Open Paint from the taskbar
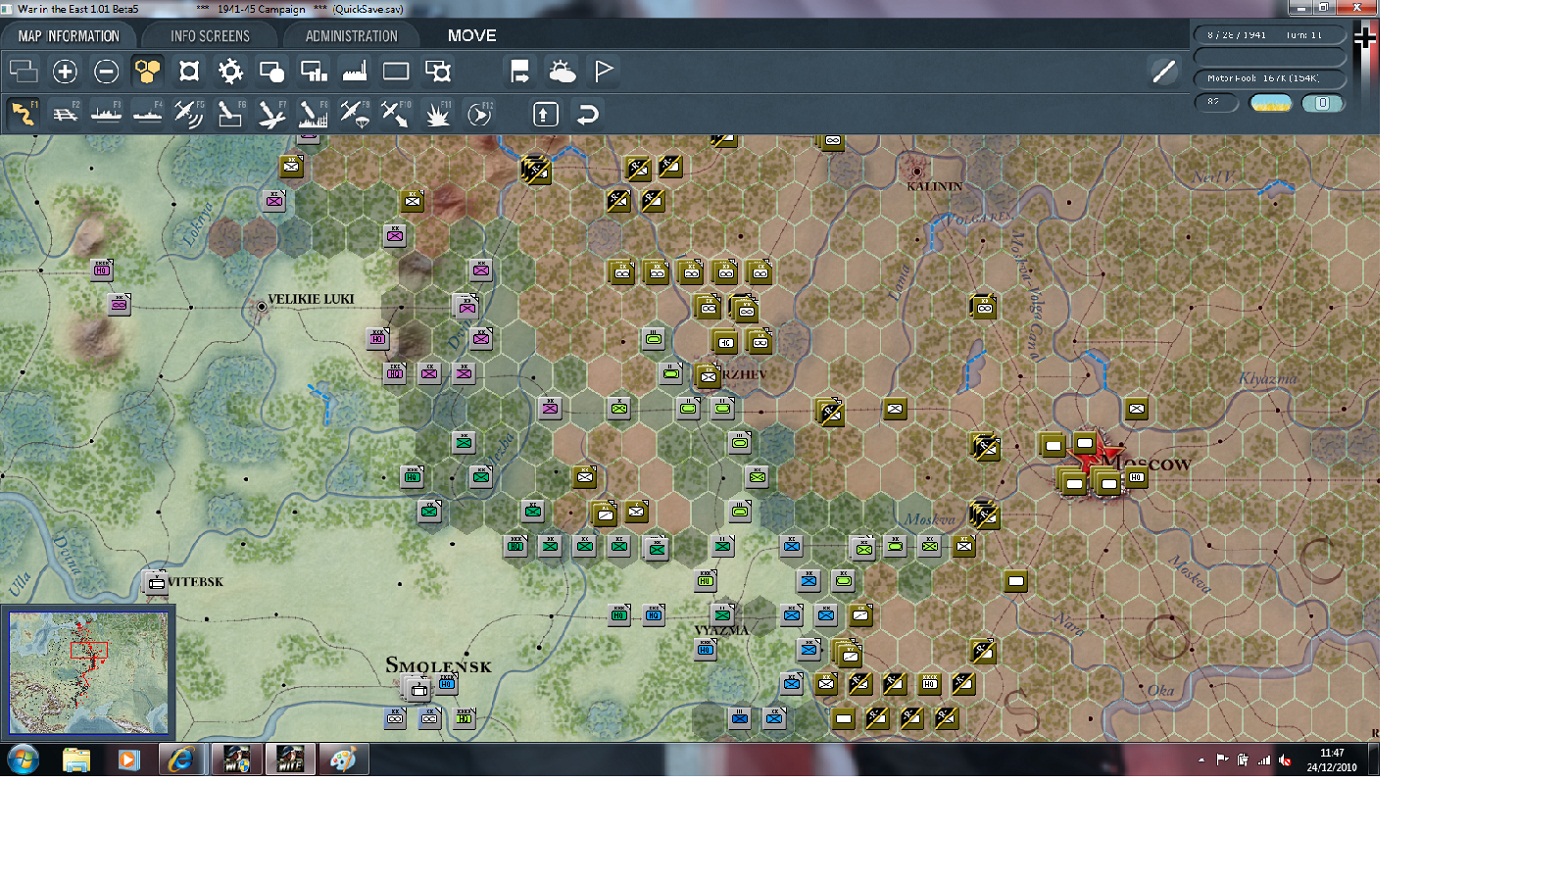 coord(343,760)
